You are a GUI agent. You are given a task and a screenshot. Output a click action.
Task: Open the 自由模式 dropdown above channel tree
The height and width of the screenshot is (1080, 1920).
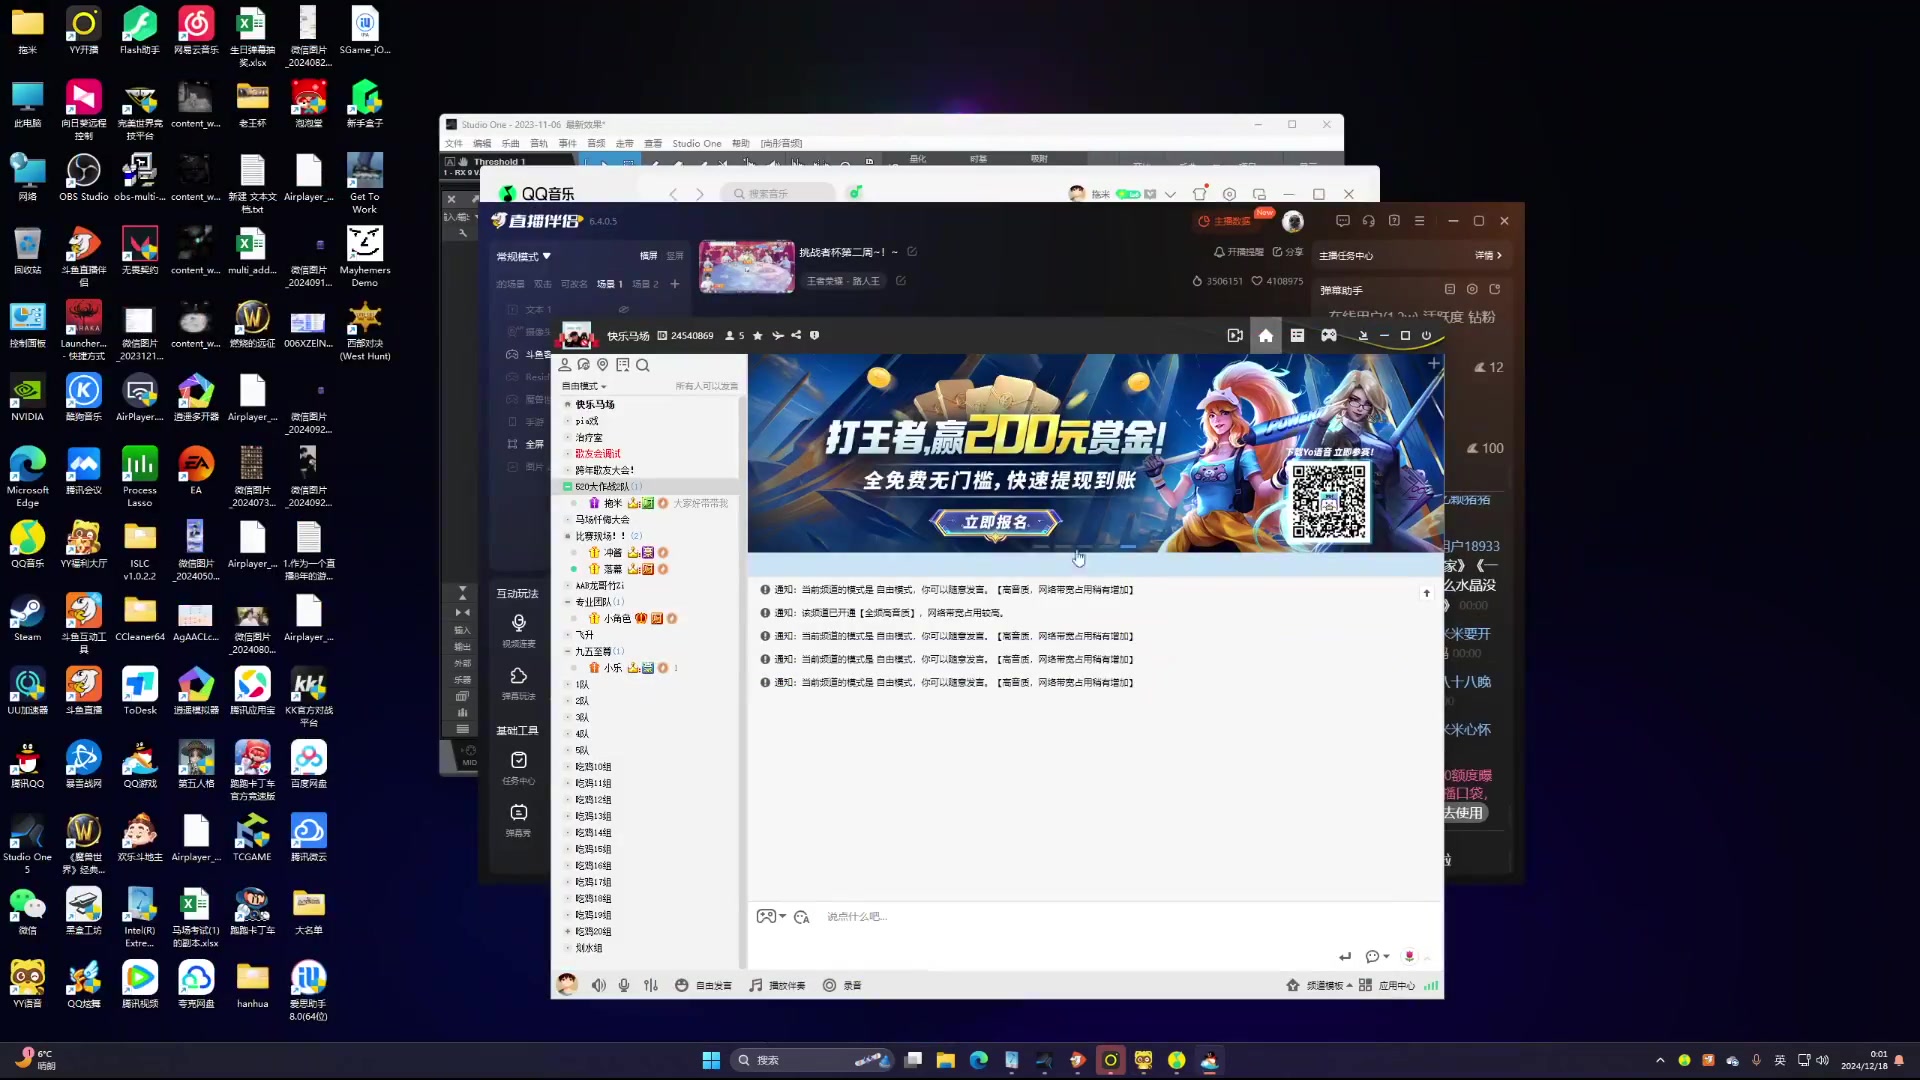(x=584, y=386)
